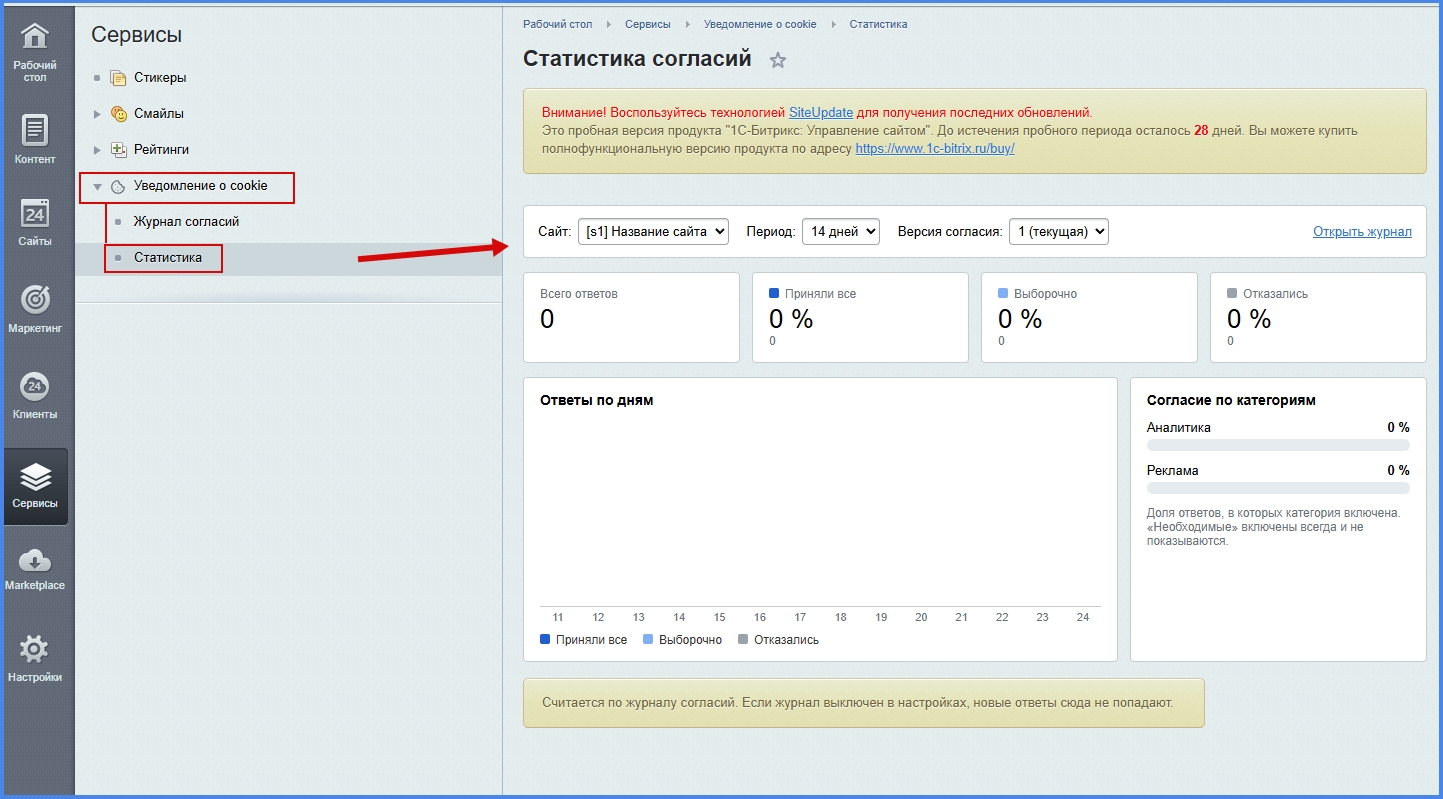Click the Согласие по категориям heading
Viewport: 1443px width, 799px height.
coord(1231,400)
